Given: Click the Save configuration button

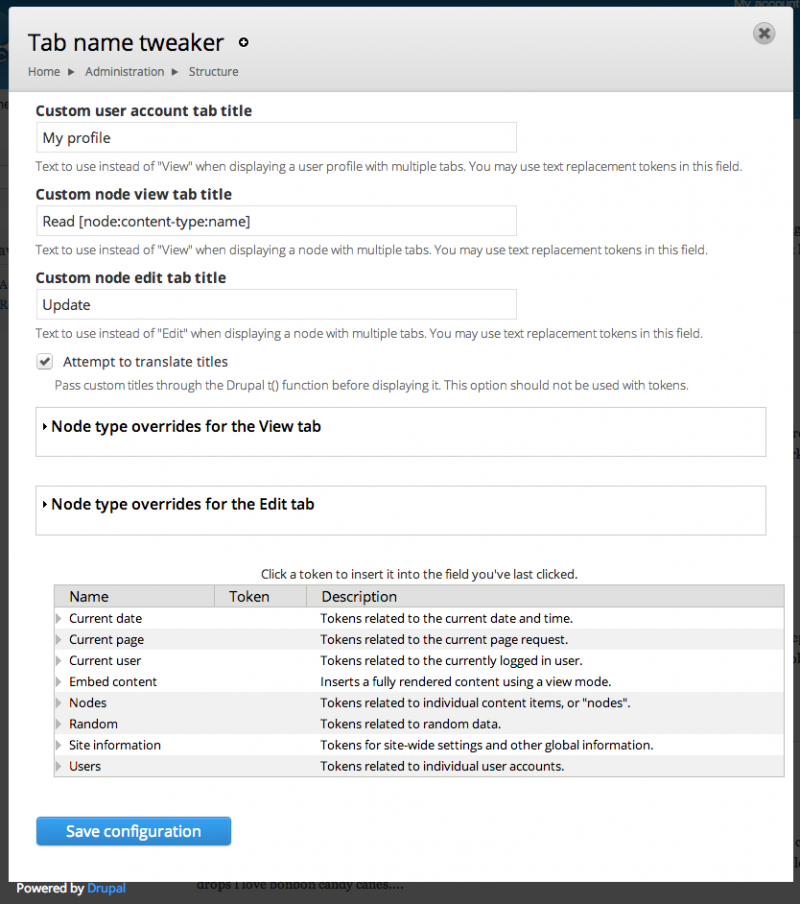Looking at the screenshot, I should (x=133, y=831).
